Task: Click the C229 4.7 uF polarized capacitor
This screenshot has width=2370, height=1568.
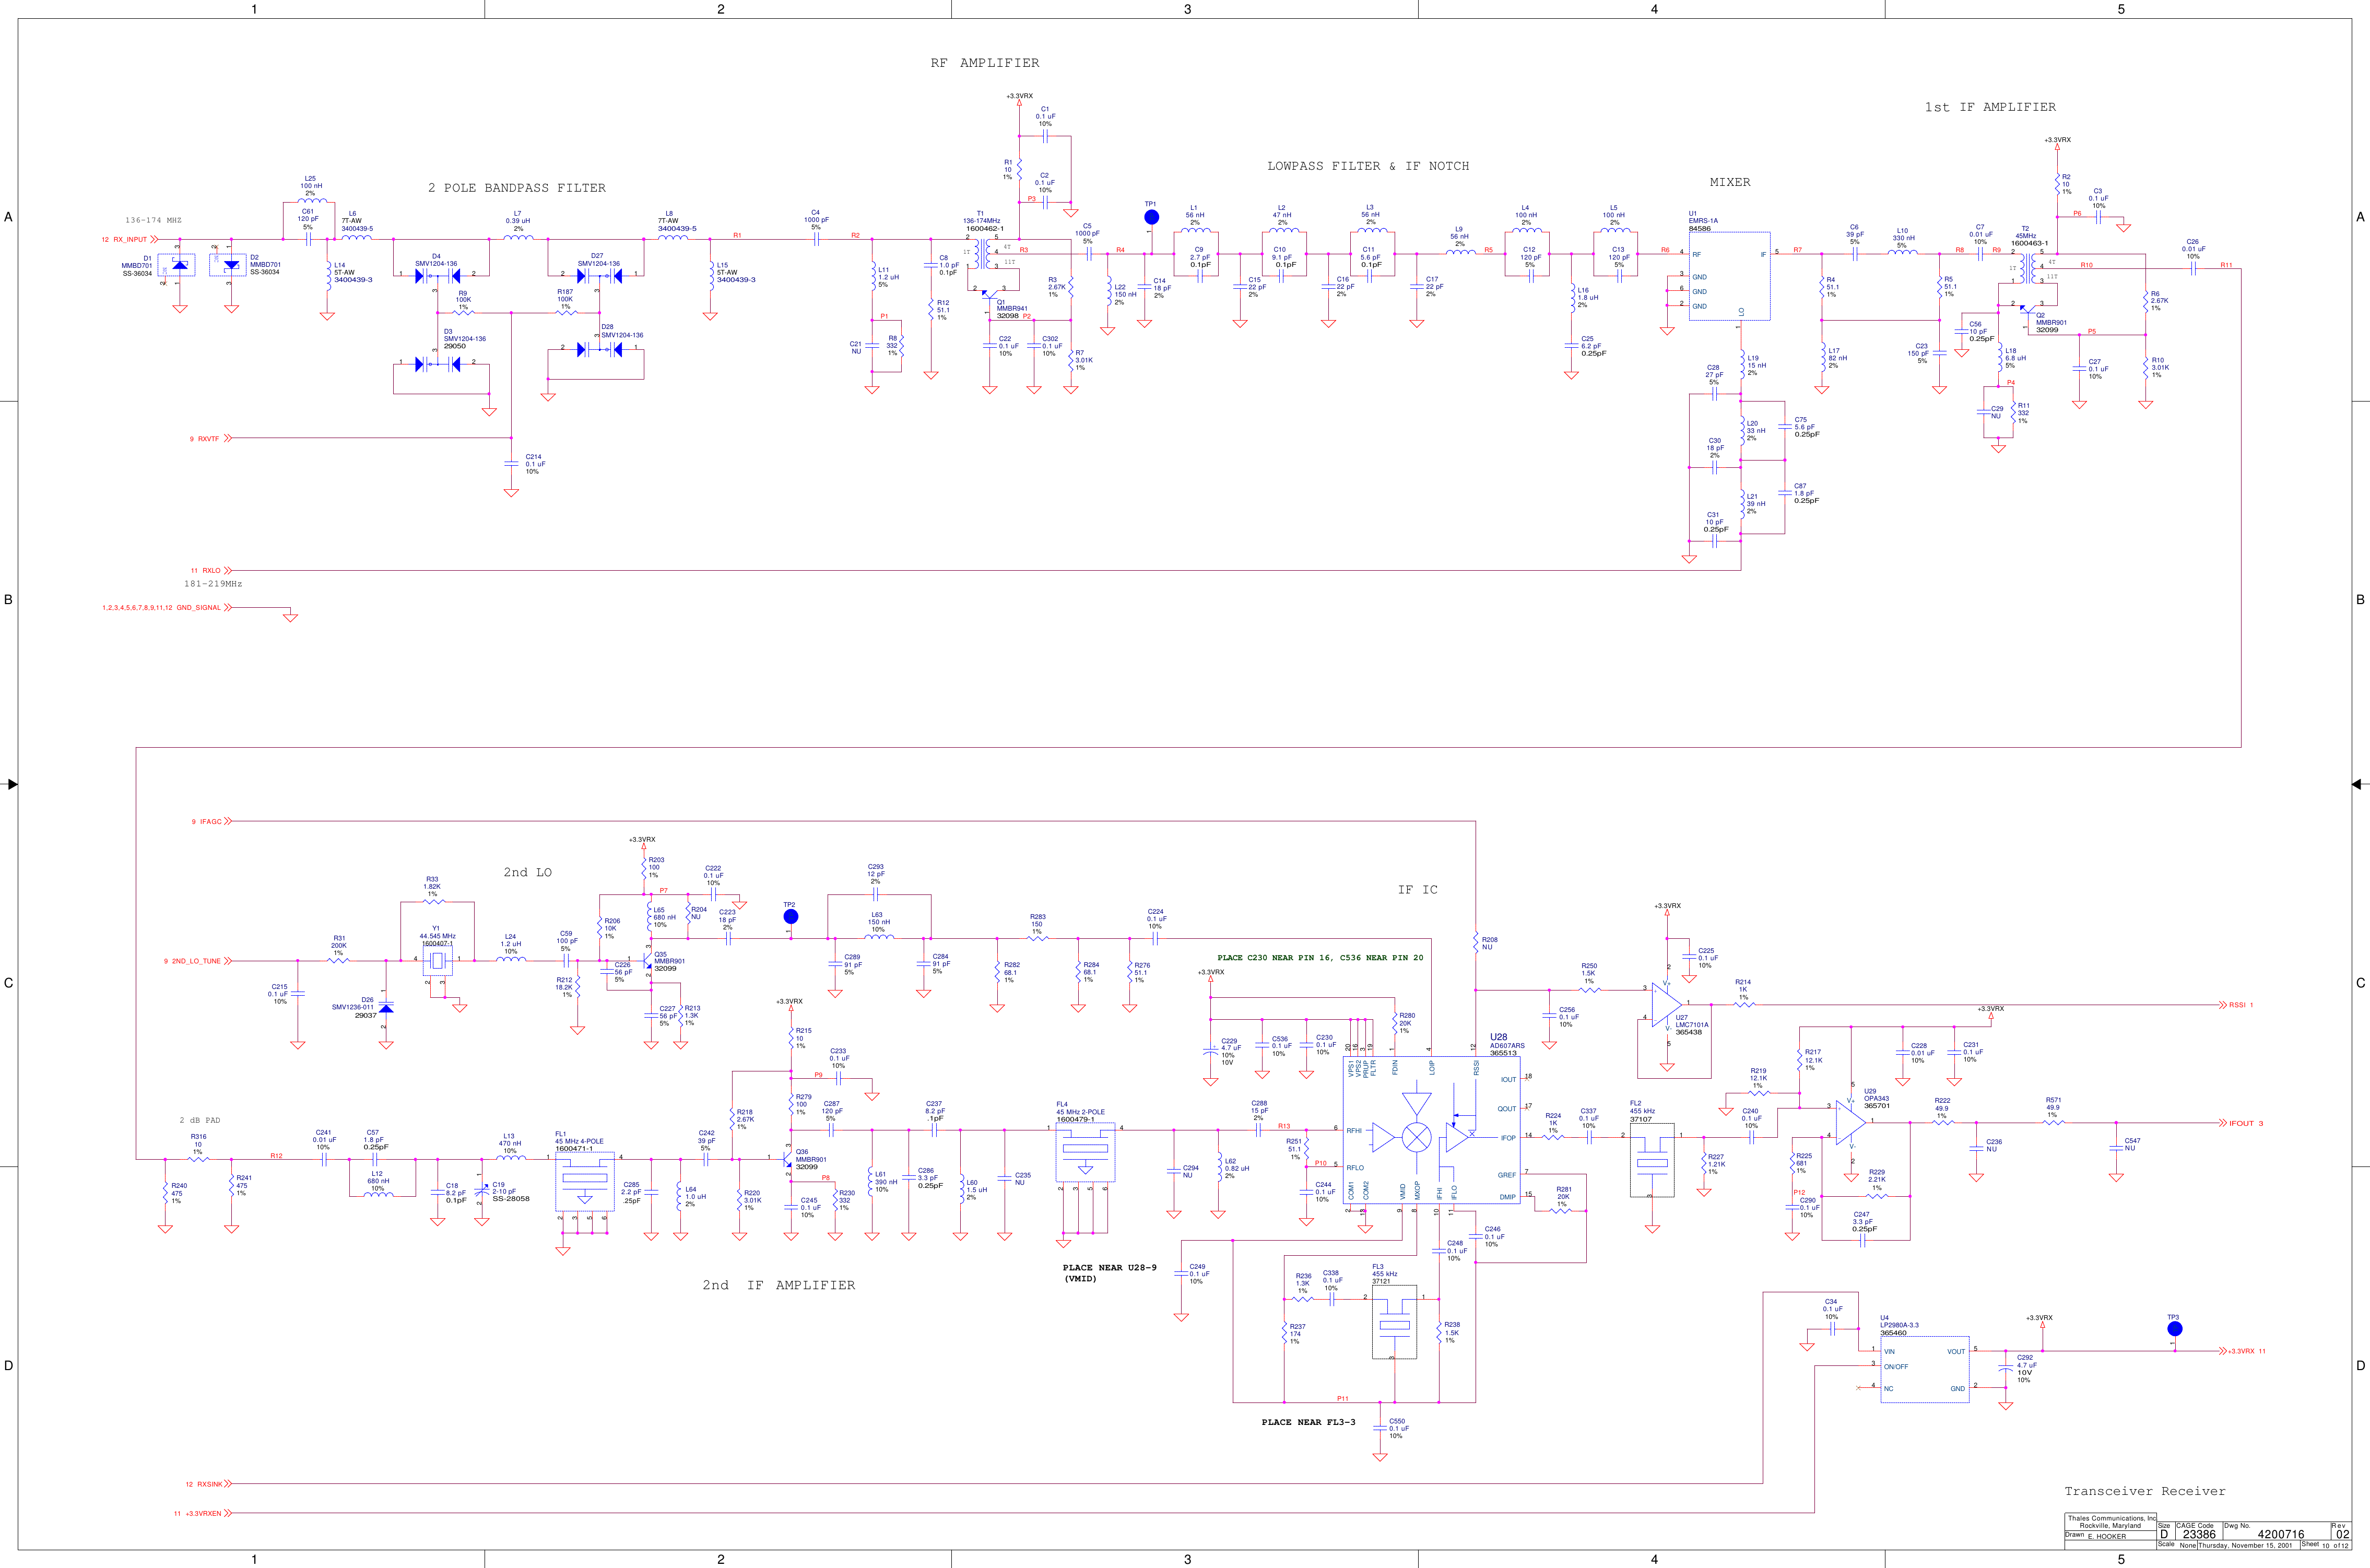Action: (x=1211, y=1052)
